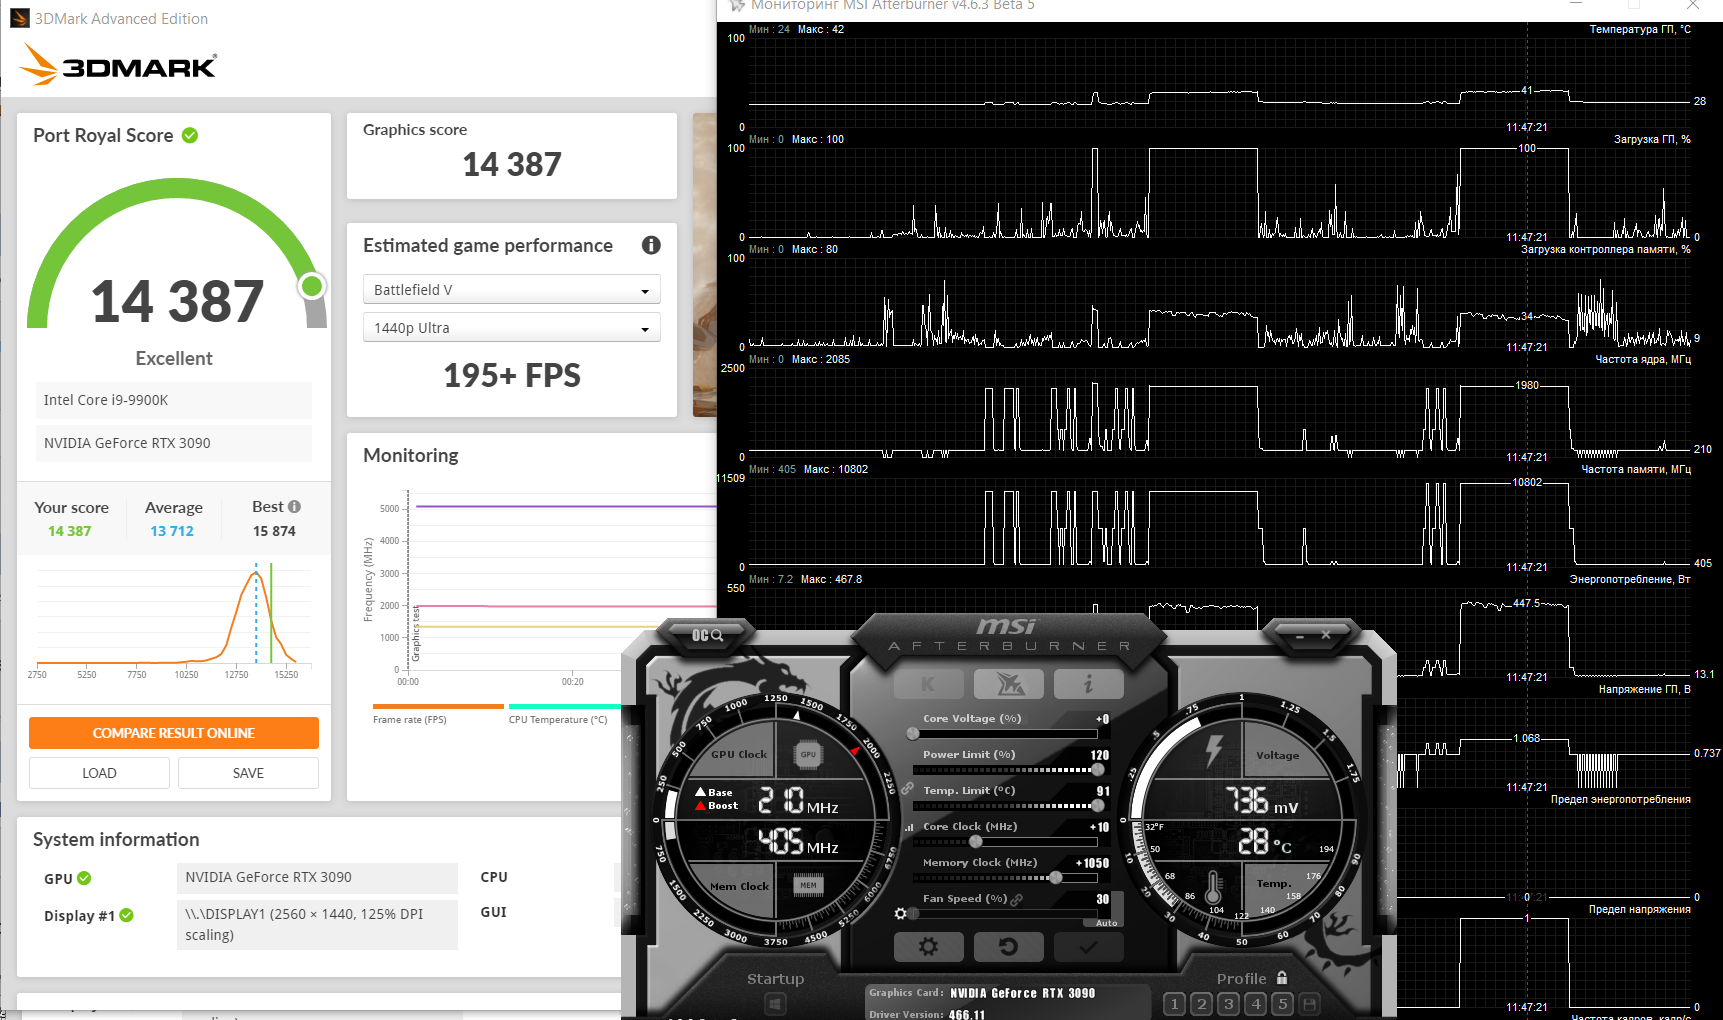Load Afterburner profile 2
This screenshot has height=1020, width=1723.
tap(1202, 1003)
